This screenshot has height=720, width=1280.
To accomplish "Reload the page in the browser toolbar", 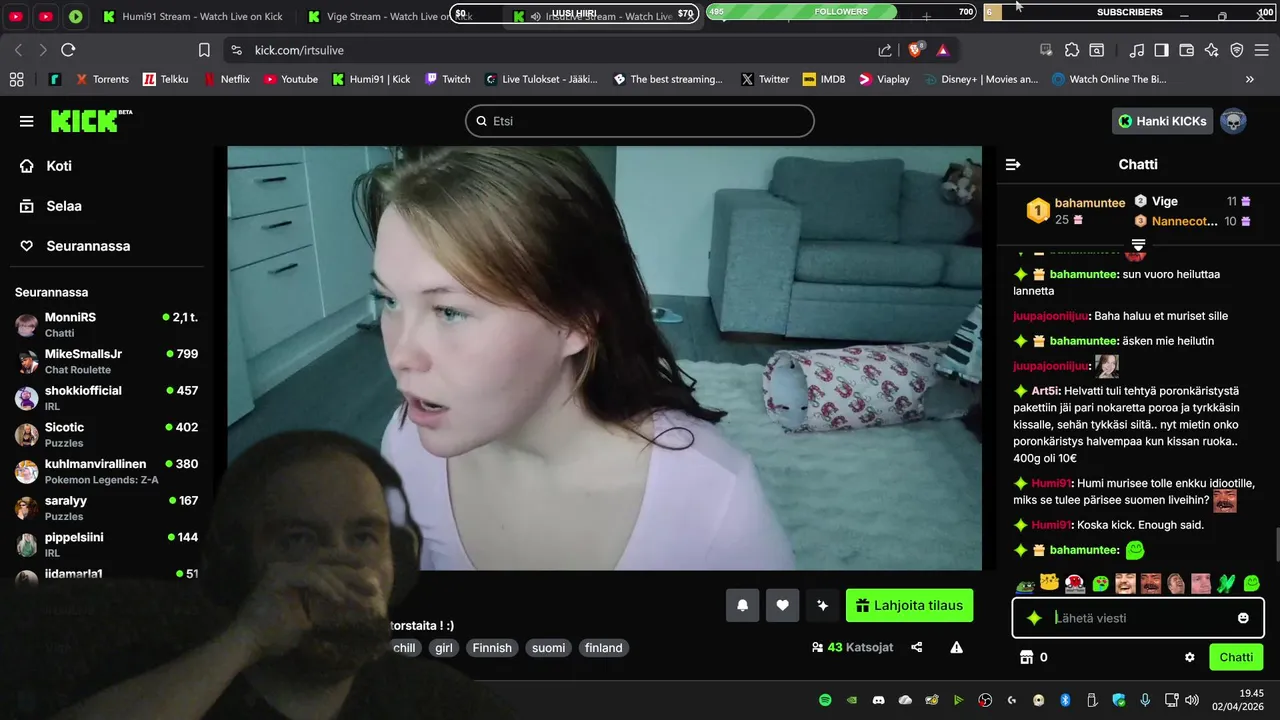I will [68, 50].
